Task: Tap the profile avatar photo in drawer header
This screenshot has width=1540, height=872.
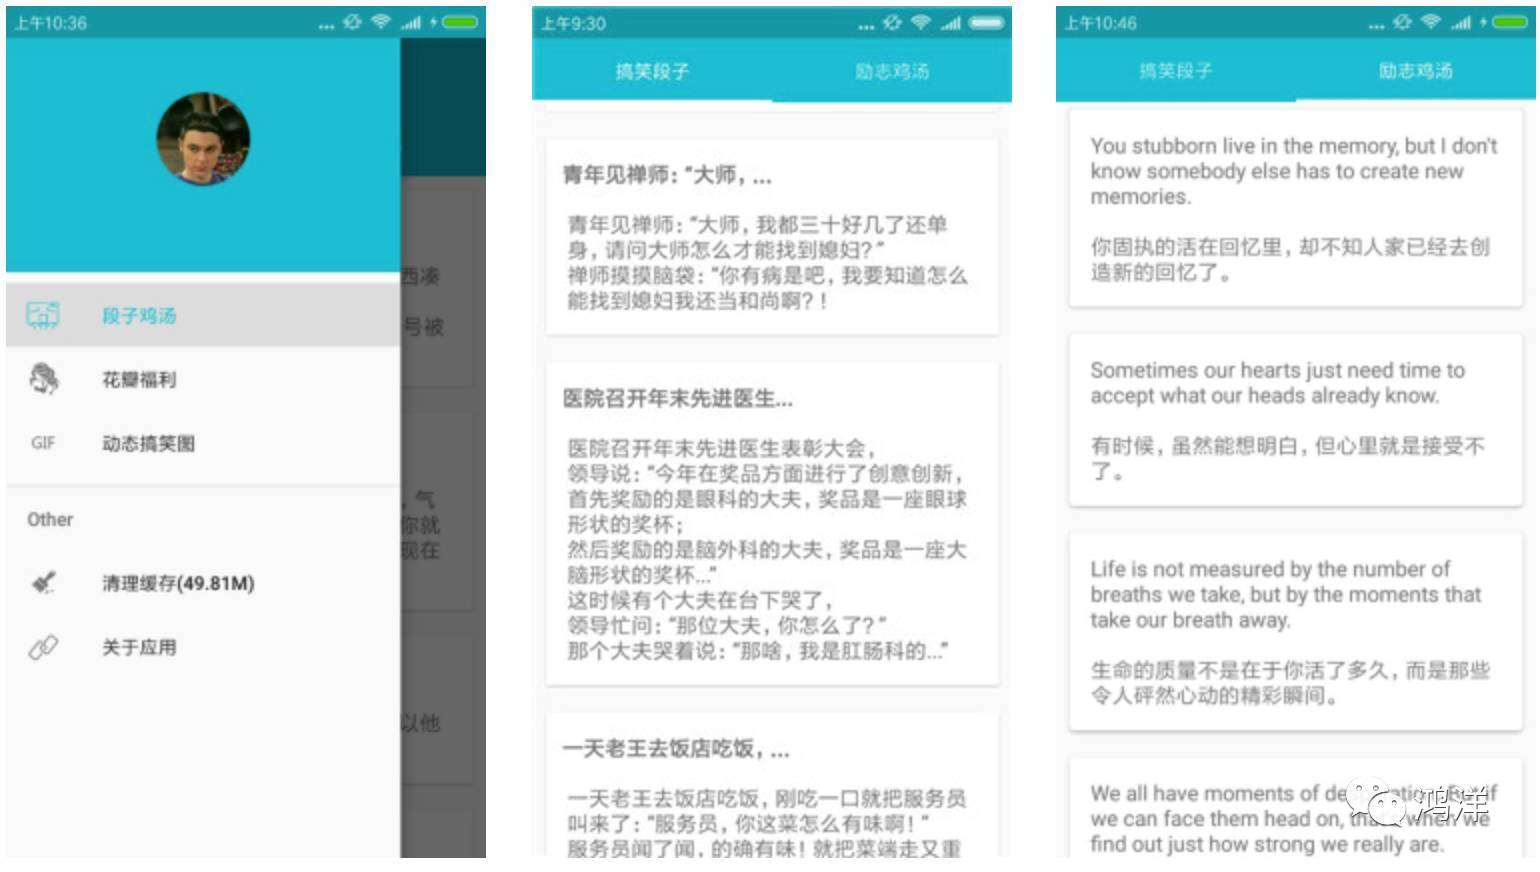Action: pos(203,139)
